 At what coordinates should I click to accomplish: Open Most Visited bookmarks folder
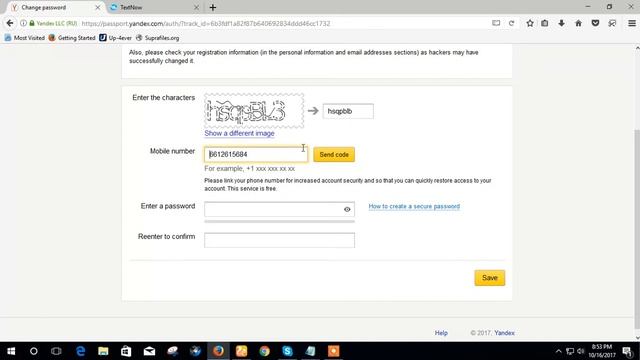click(24, 38)
